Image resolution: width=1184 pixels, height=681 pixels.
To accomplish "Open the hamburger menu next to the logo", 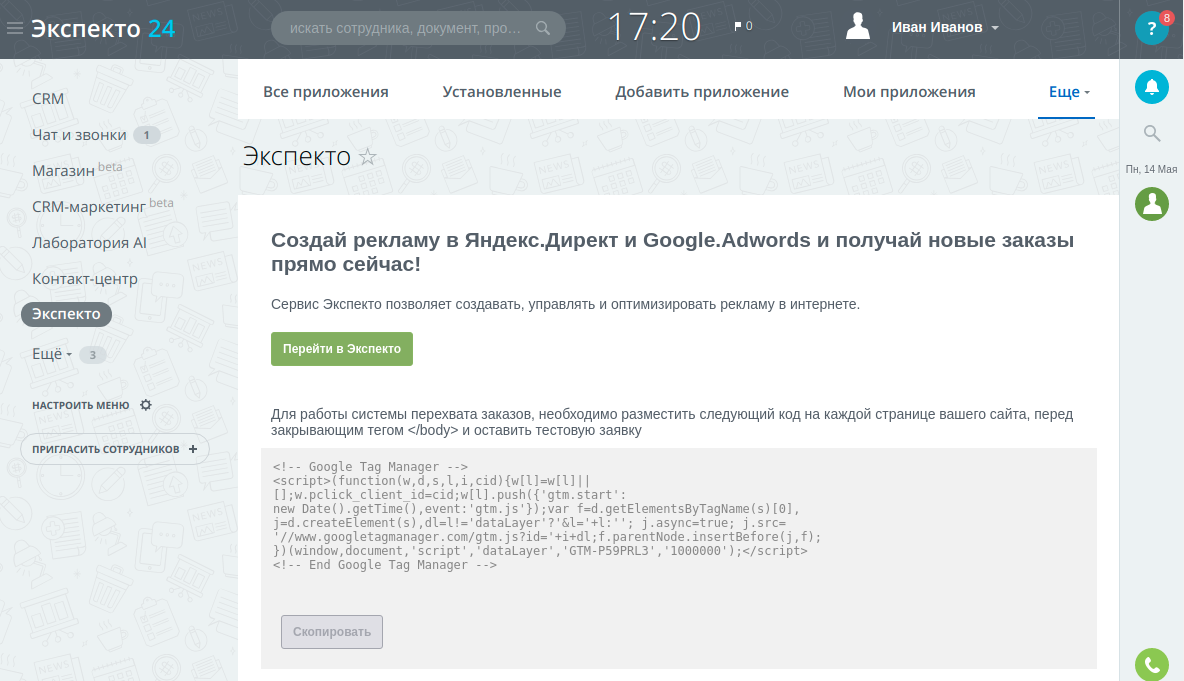I will pyautogui.click(x=14, y=29).
